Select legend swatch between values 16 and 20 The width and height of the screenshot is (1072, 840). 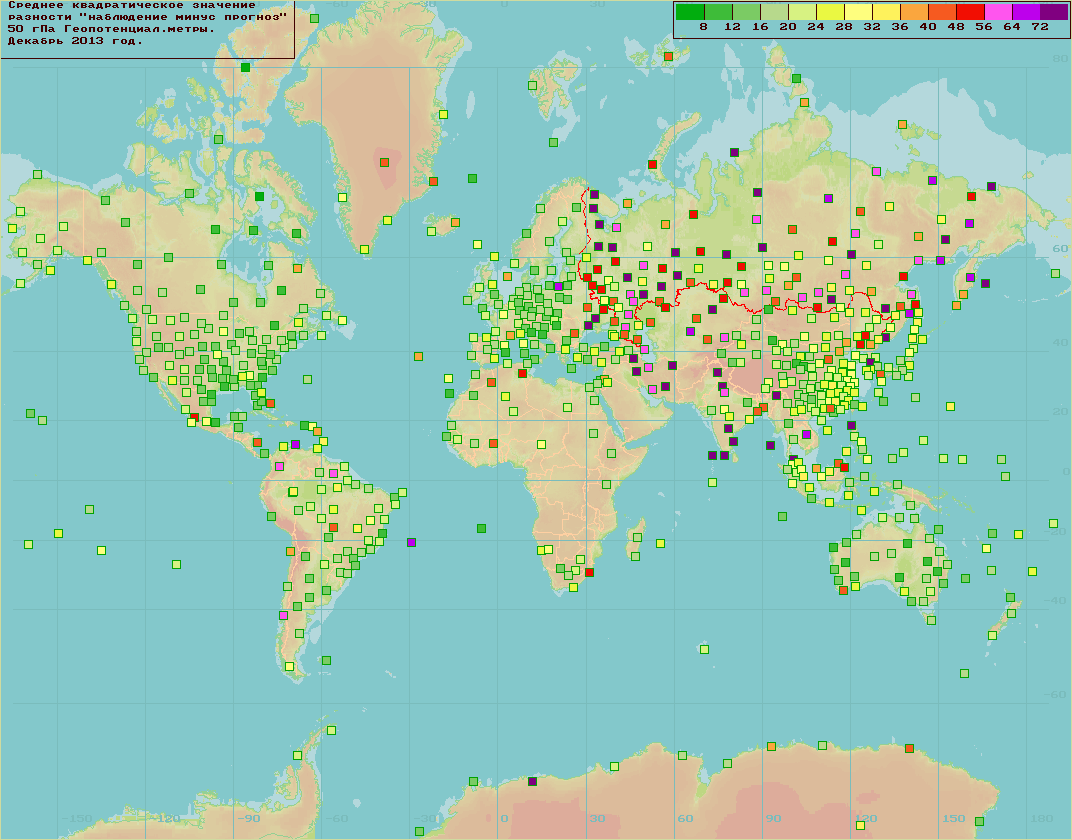pos(774,12)
